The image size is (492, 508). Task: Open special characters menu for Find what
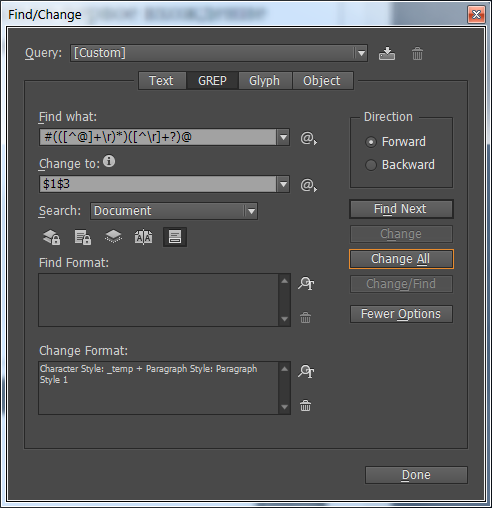pyautogui.click(x=308, y=138)
